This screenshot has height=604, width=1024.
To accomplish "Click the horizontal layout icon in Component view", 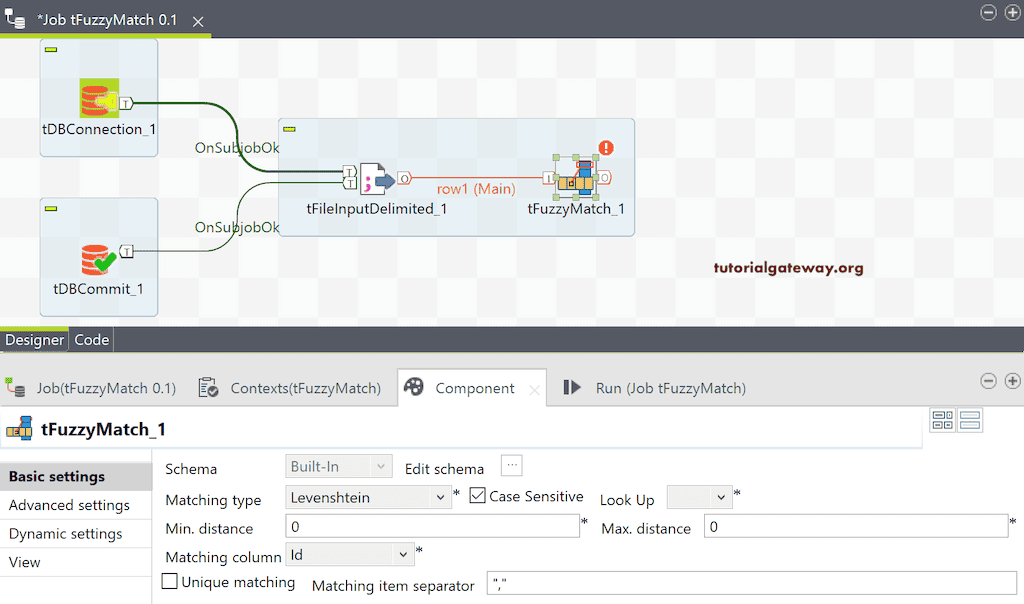I will (942, 420).
